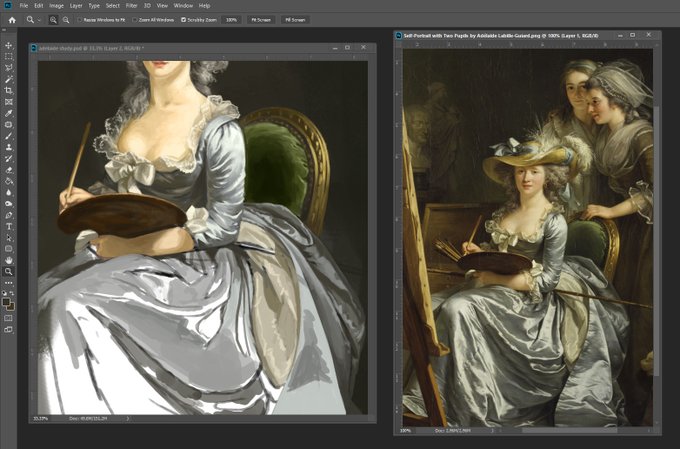Select the Eraser tool

(x=8, y=170)
